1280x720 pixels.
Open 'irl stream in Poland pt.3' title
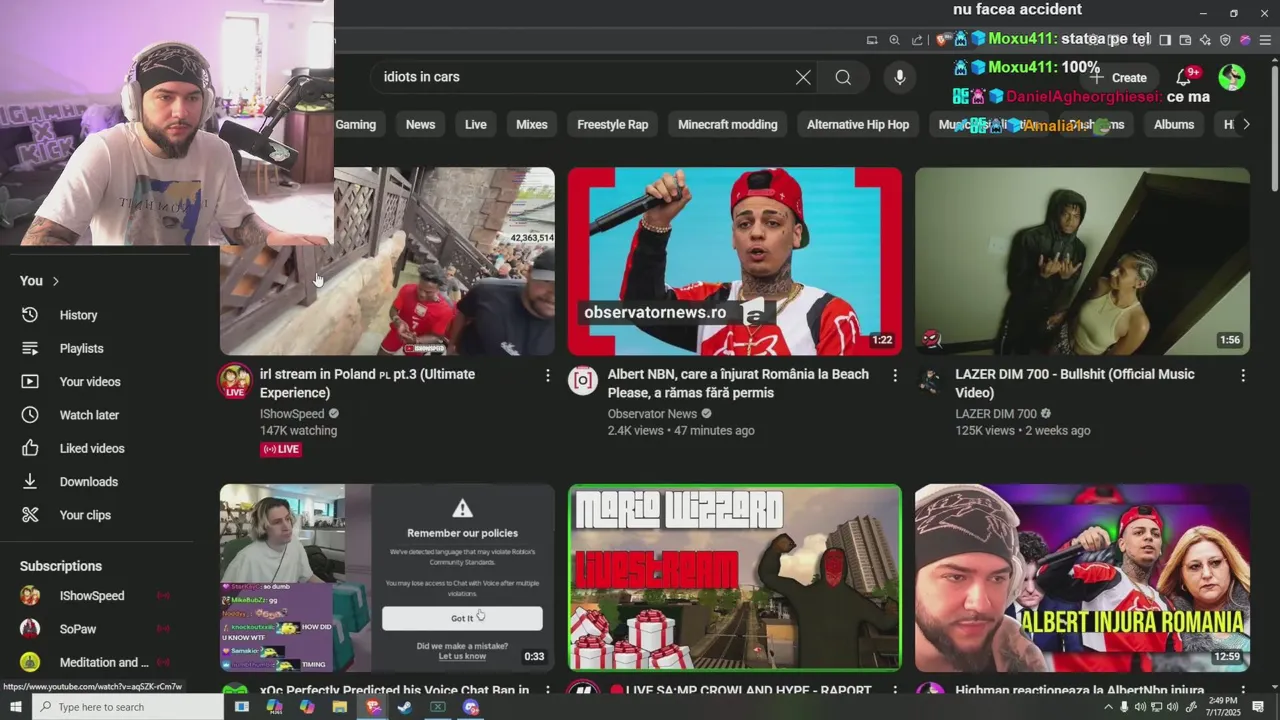[x=367, y=383]
